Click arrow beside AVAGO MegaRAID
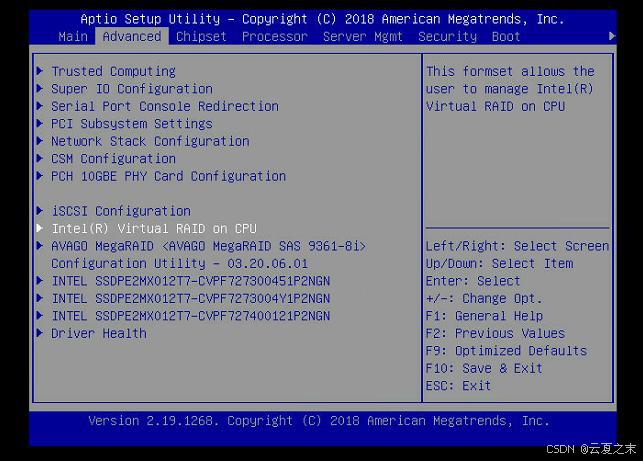The image size is (643, 461). point(40,245)
